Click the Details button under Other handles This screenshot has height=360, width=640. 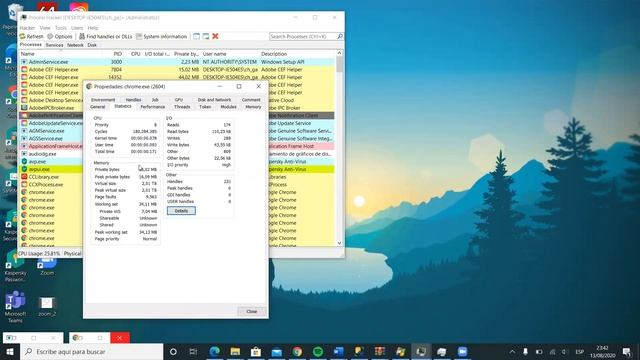coord(181,211)
